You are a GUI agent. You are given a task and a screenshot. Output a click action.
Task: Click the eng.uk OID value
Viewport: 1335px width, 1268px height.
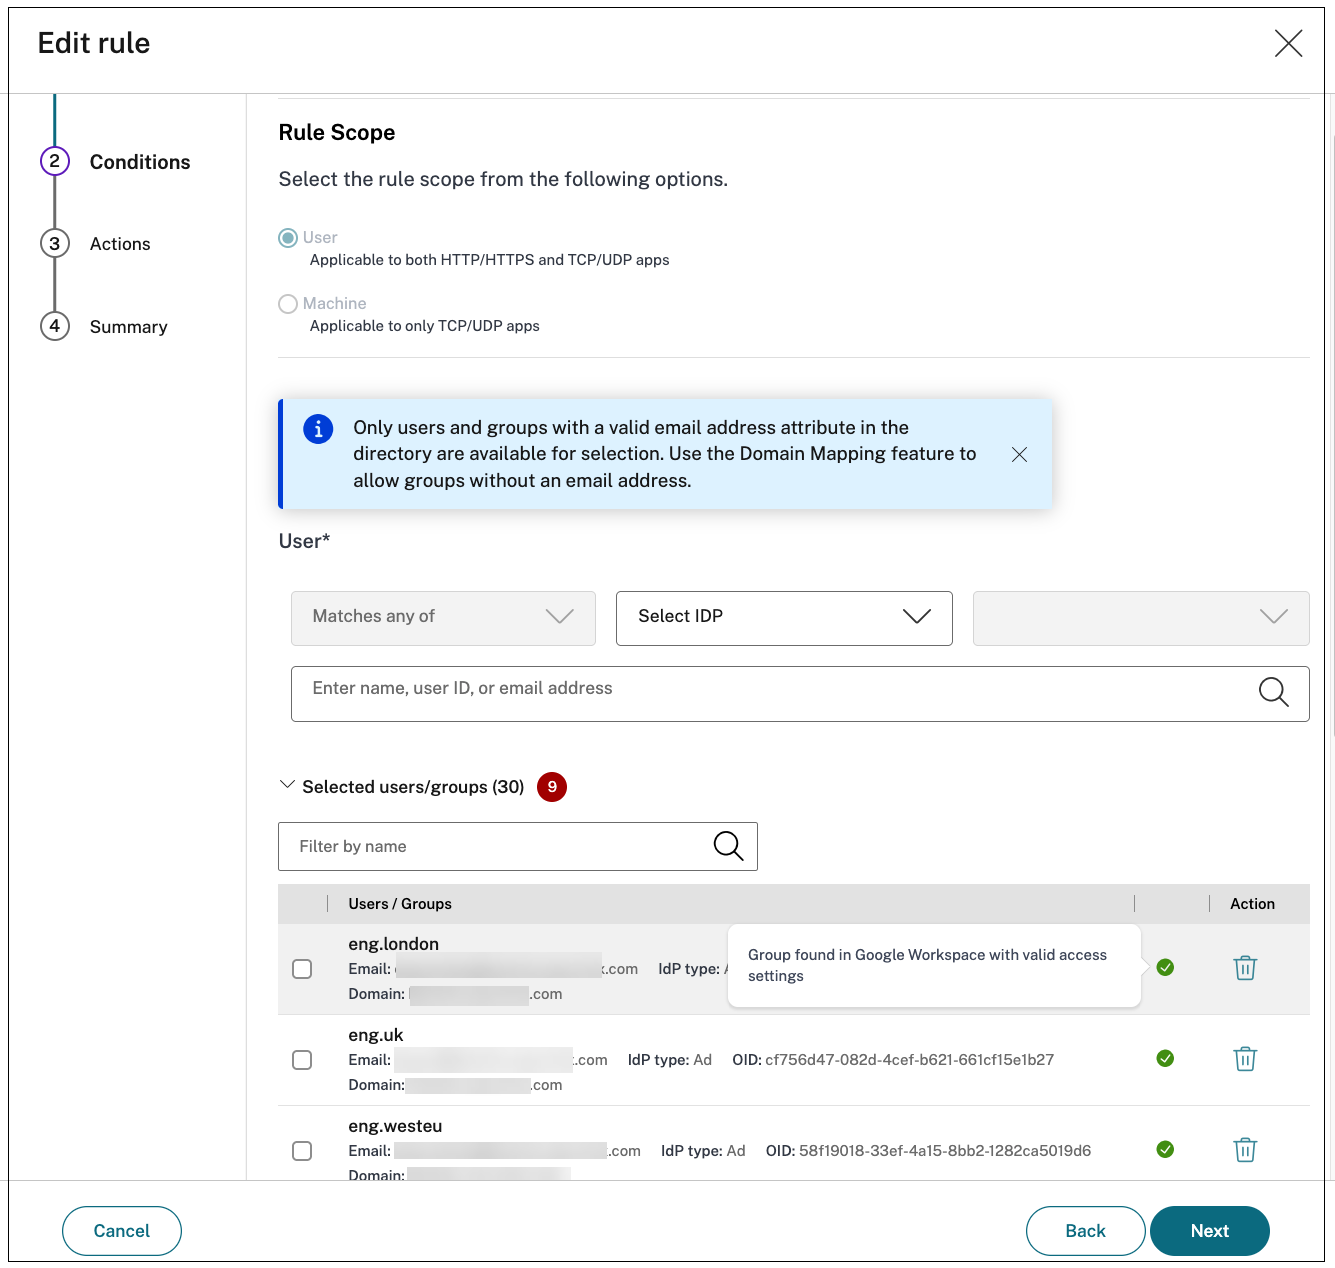910,1060
